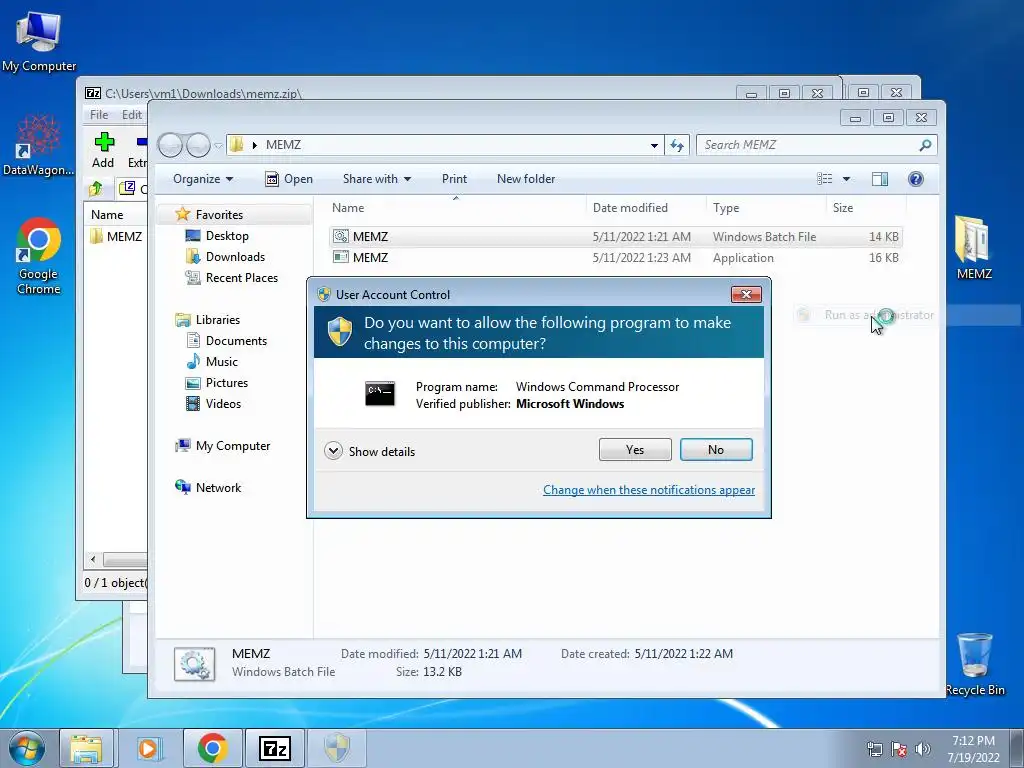Open the MEMZ folder on the desktop
Image resolution: width=1024 pixels, height=768 pixels.
click(x=974, y=247)
